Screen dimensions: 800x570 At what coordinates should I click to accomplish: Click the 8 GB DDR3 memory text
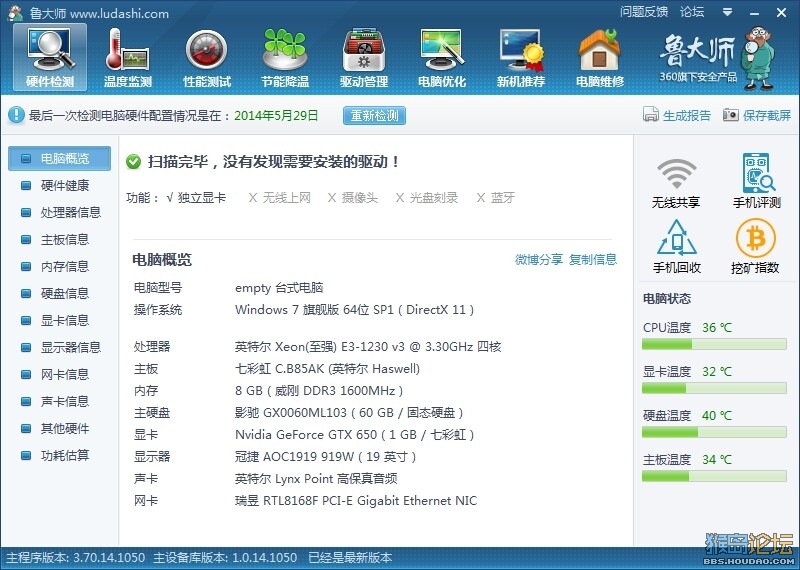click(319, 391)
